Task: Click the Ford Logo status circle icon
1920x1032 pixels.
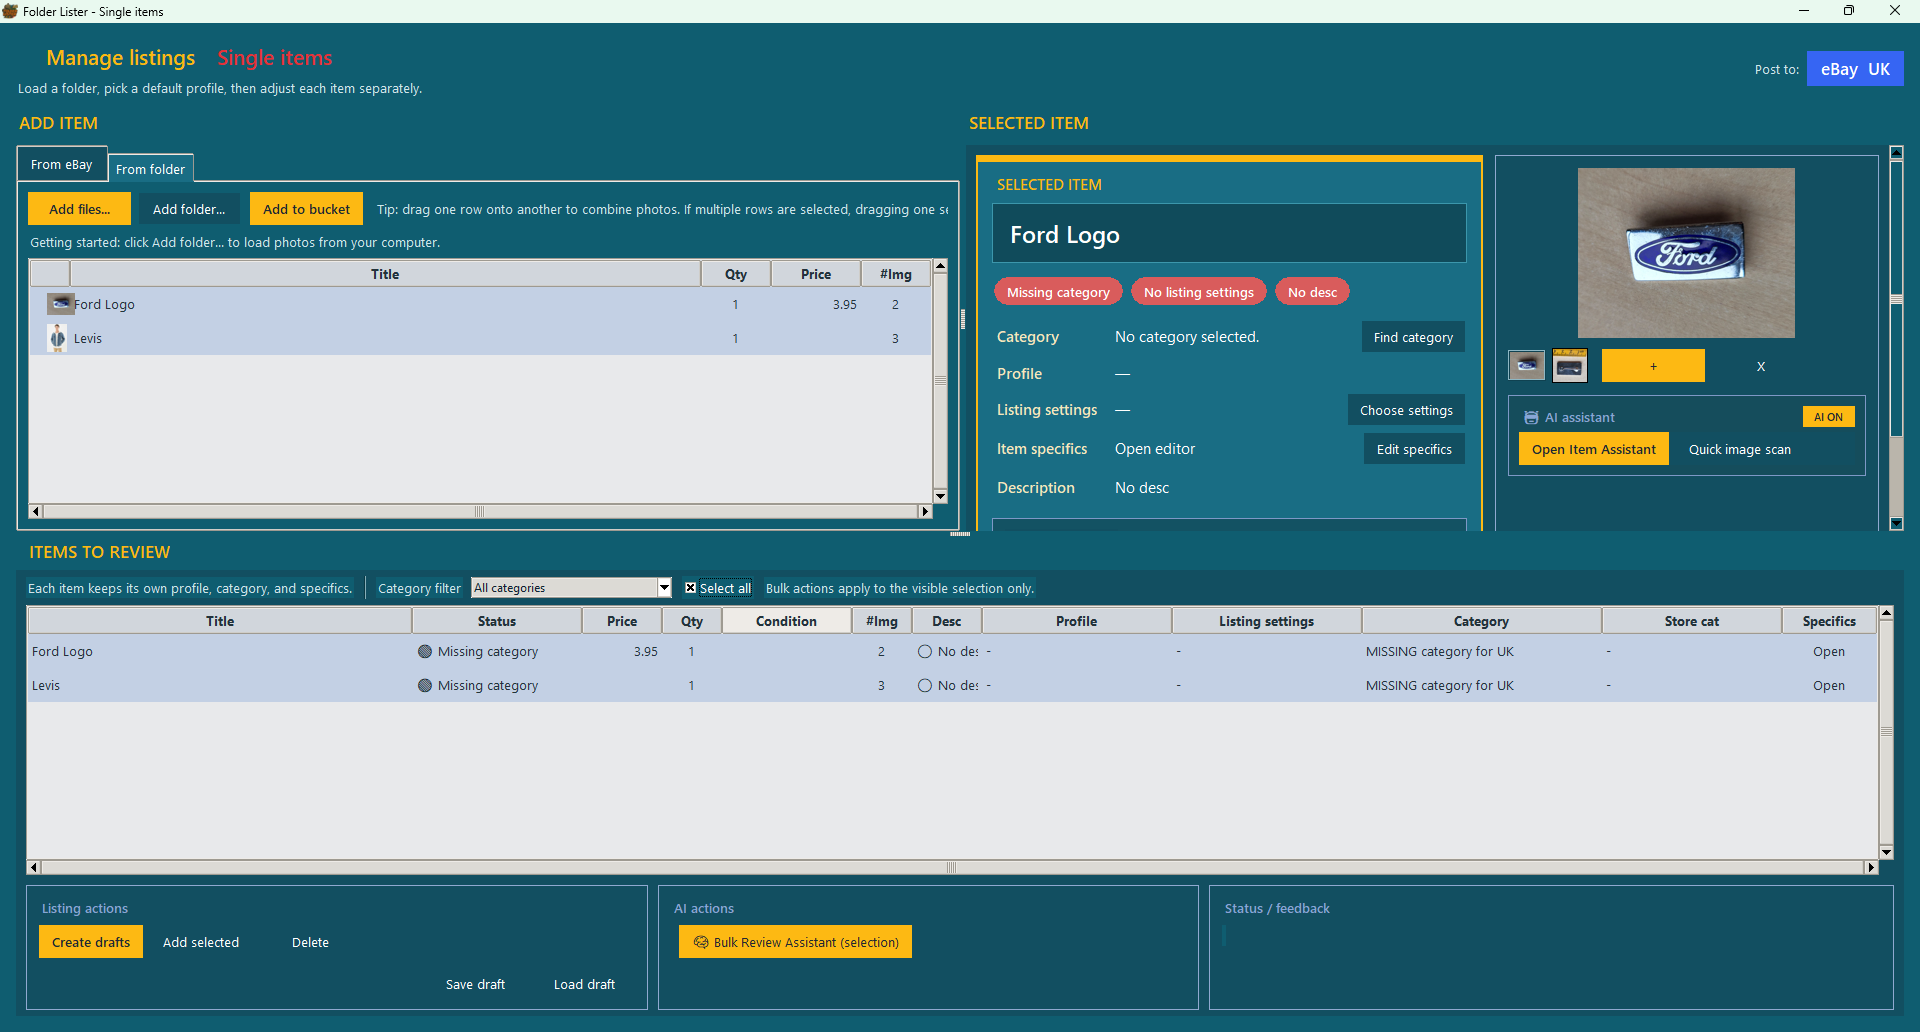Action: pos(425,652)
